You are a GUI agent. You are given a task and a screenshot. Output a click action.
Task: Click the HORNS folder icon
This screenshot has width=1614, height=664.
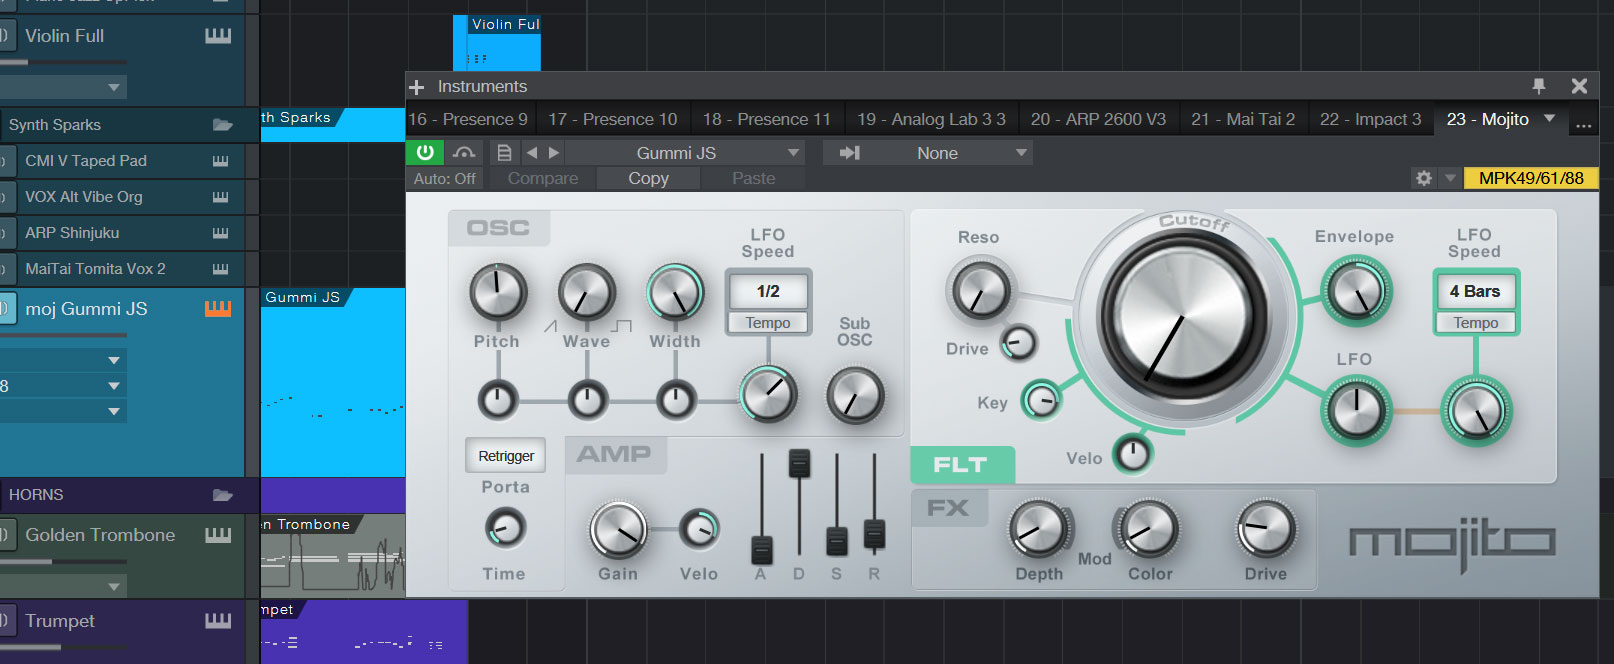[x=223, y=495]
